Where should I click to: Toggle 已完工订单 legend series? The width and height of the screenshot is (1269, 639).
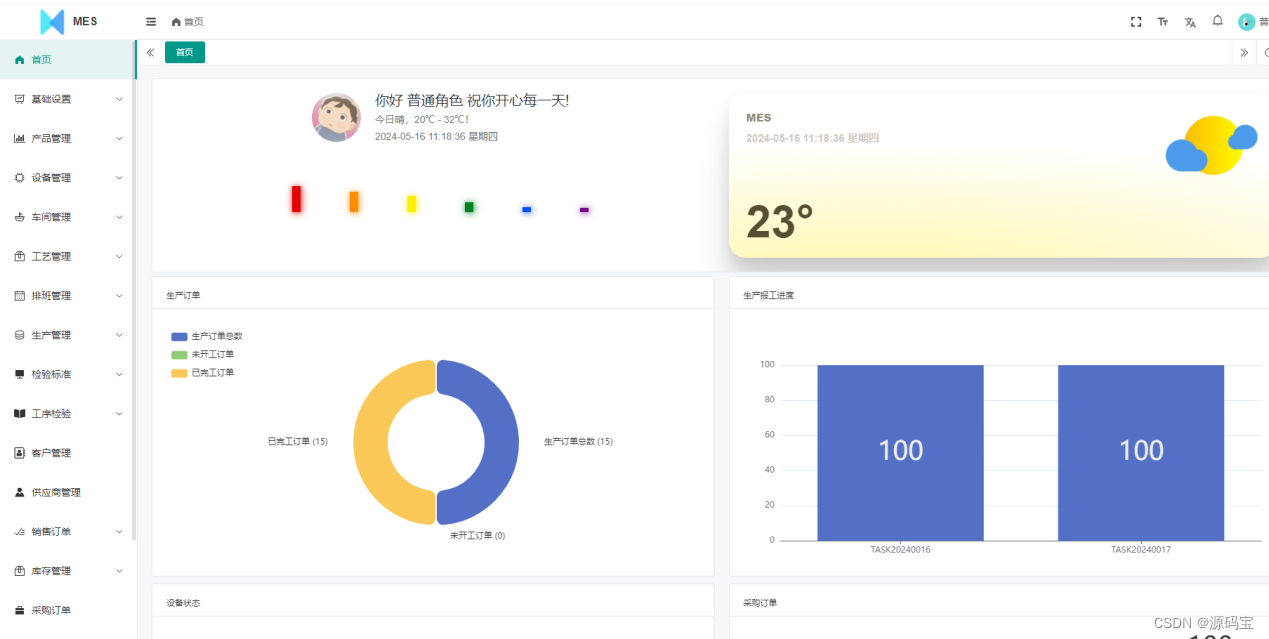pos(203,372)
